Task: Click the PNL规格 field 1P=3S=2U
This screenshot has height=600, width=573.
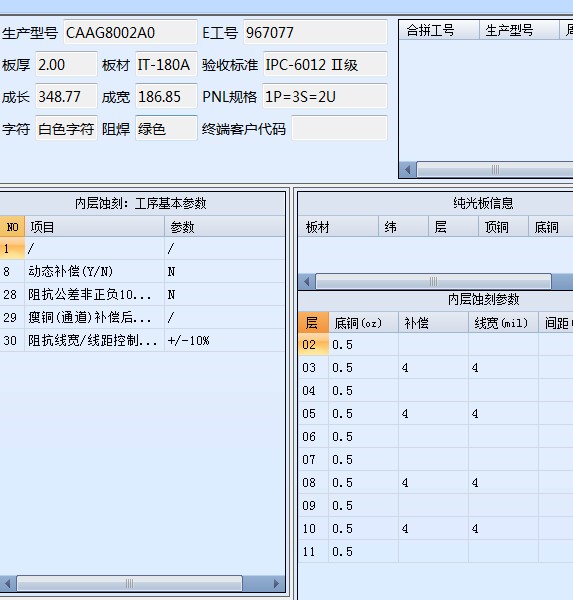Action: point(325,96)
